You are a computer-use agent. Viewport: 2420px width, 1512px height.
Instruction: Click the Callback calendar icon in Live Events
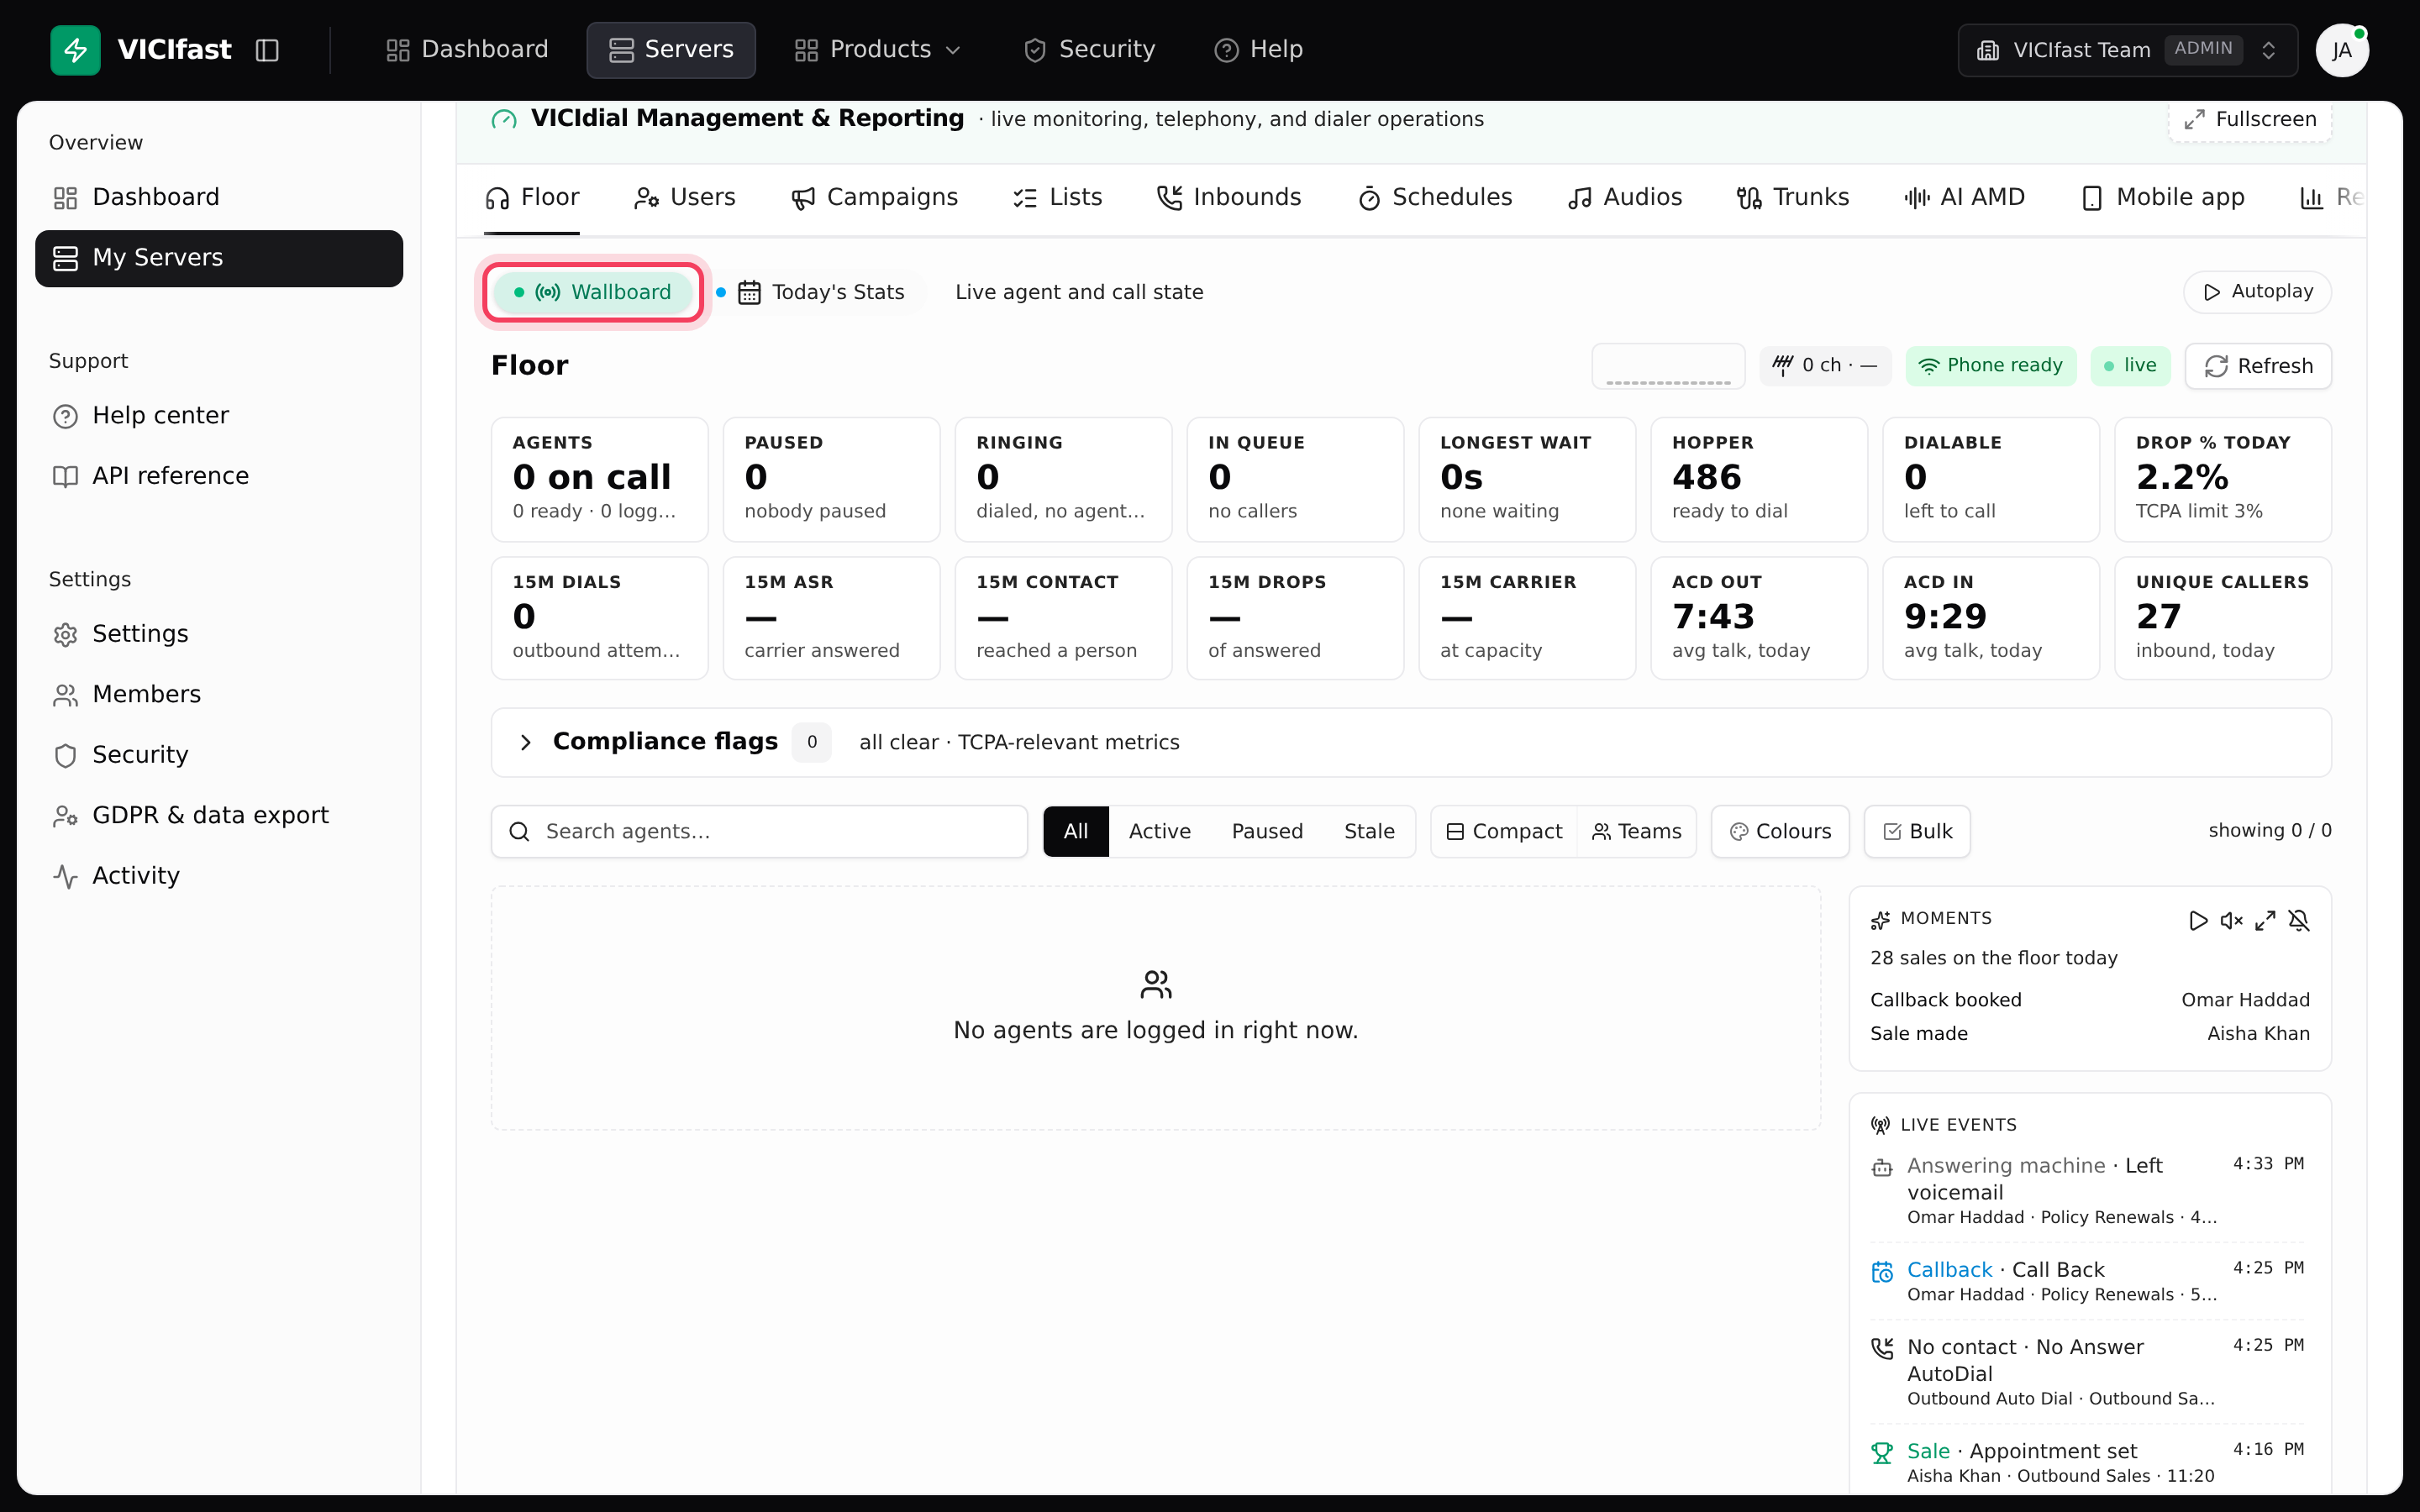tap(1882, 1272)
